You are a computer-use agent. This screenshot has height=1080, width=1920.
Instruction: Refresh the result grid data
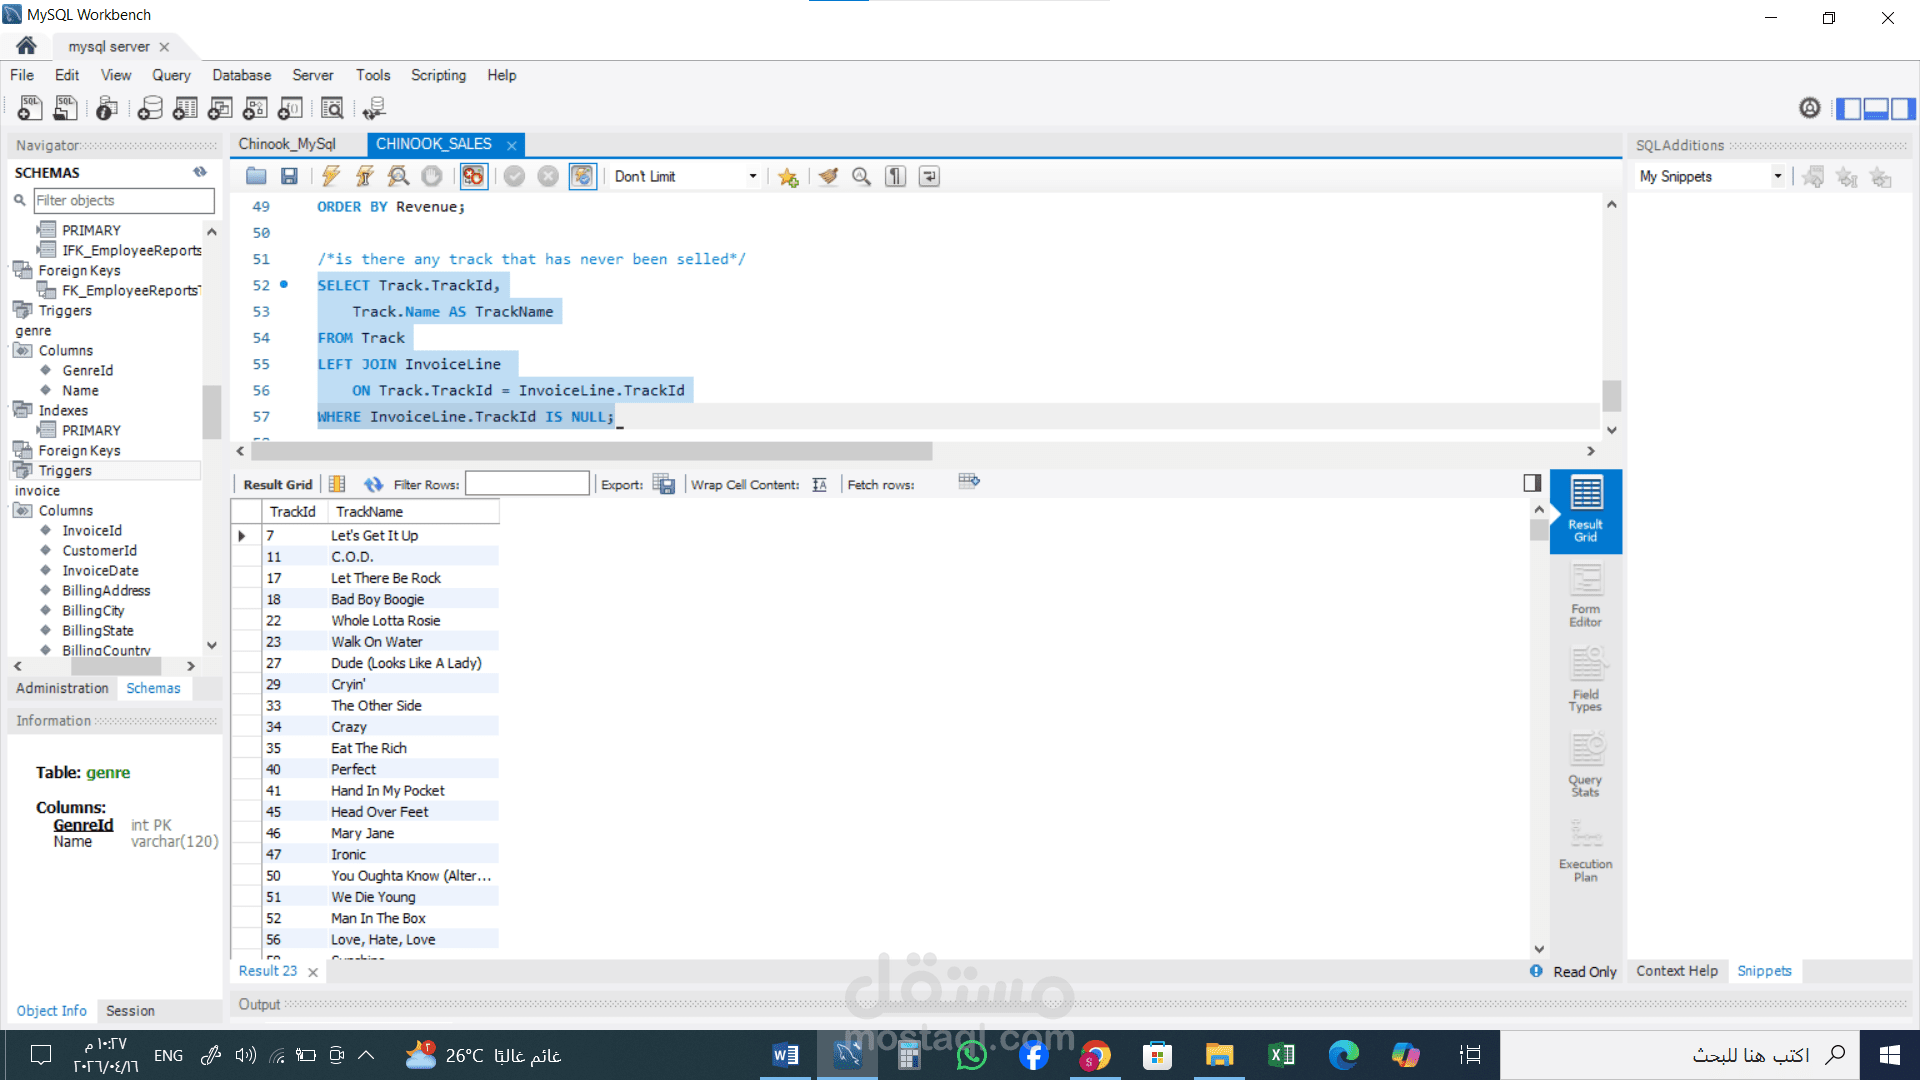373,484
